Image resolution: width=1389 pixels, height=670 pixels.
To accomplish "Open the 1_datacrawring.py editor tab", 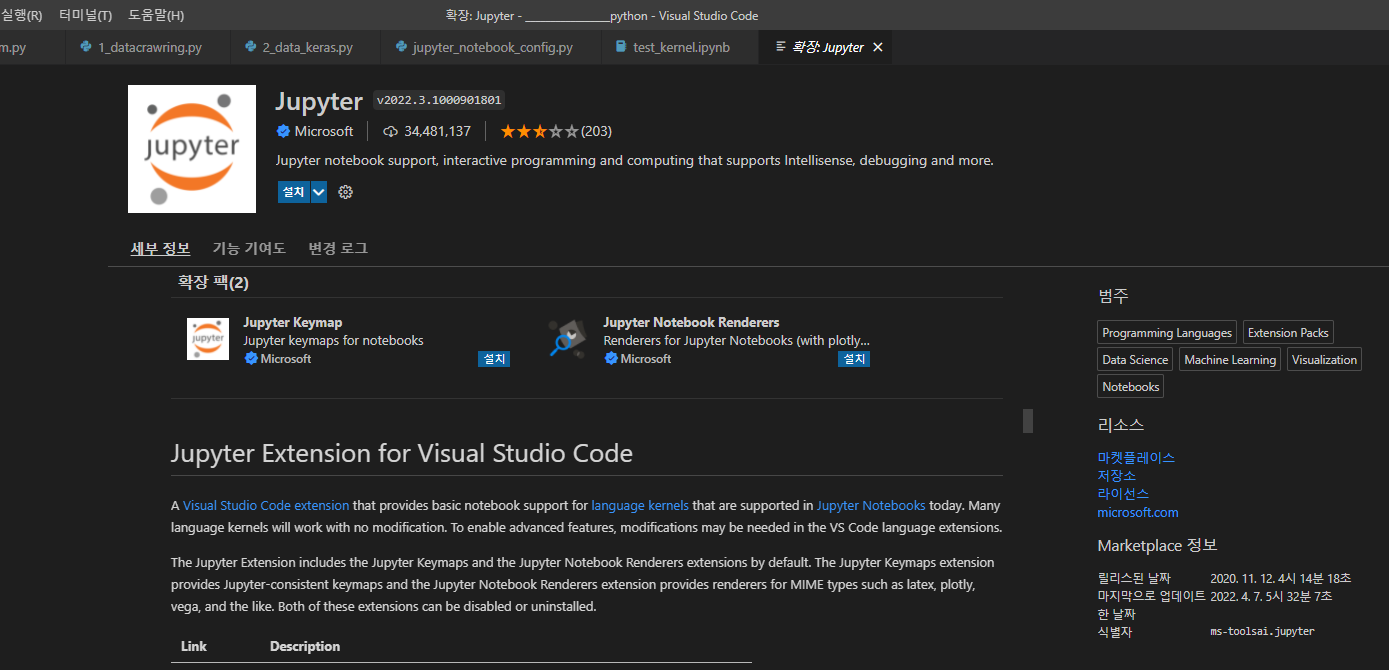I will point(149,47).
